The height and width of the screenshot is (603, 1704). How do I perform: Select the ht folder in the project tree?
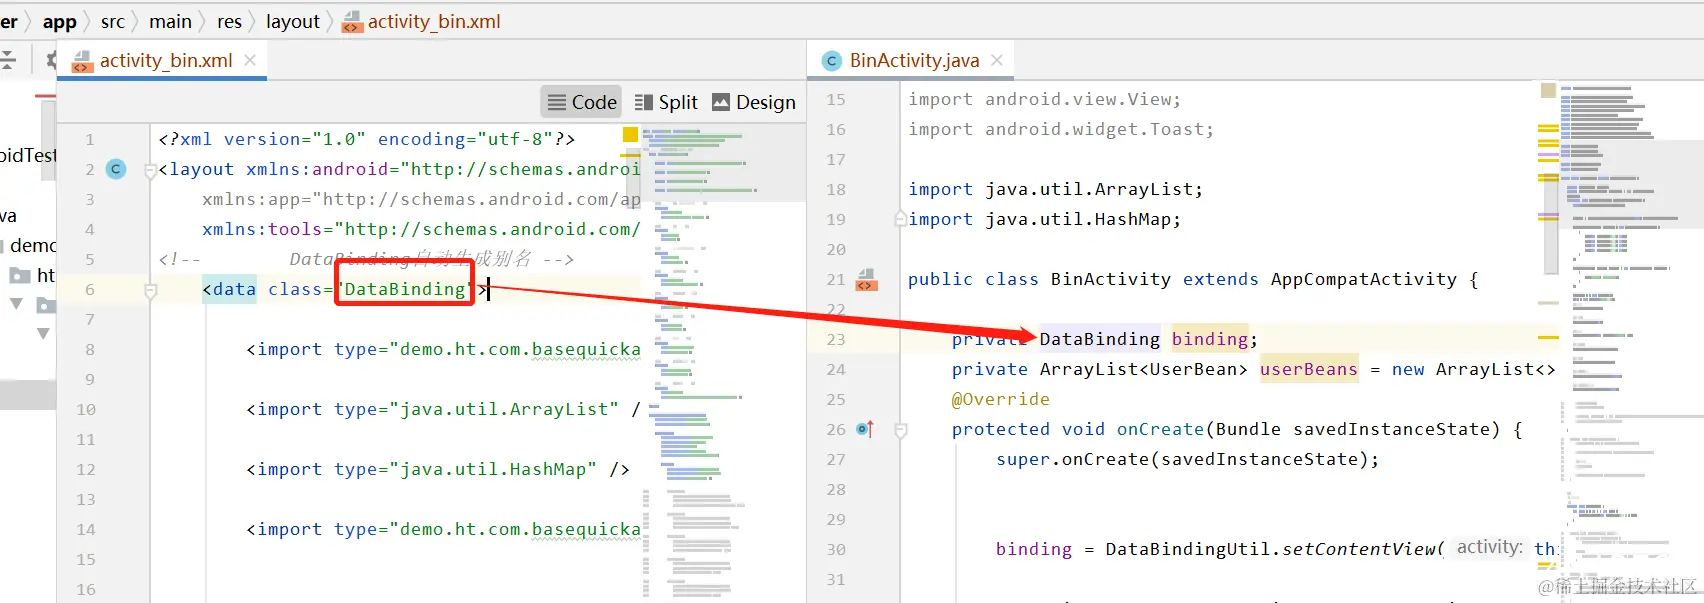pos(33,275)
